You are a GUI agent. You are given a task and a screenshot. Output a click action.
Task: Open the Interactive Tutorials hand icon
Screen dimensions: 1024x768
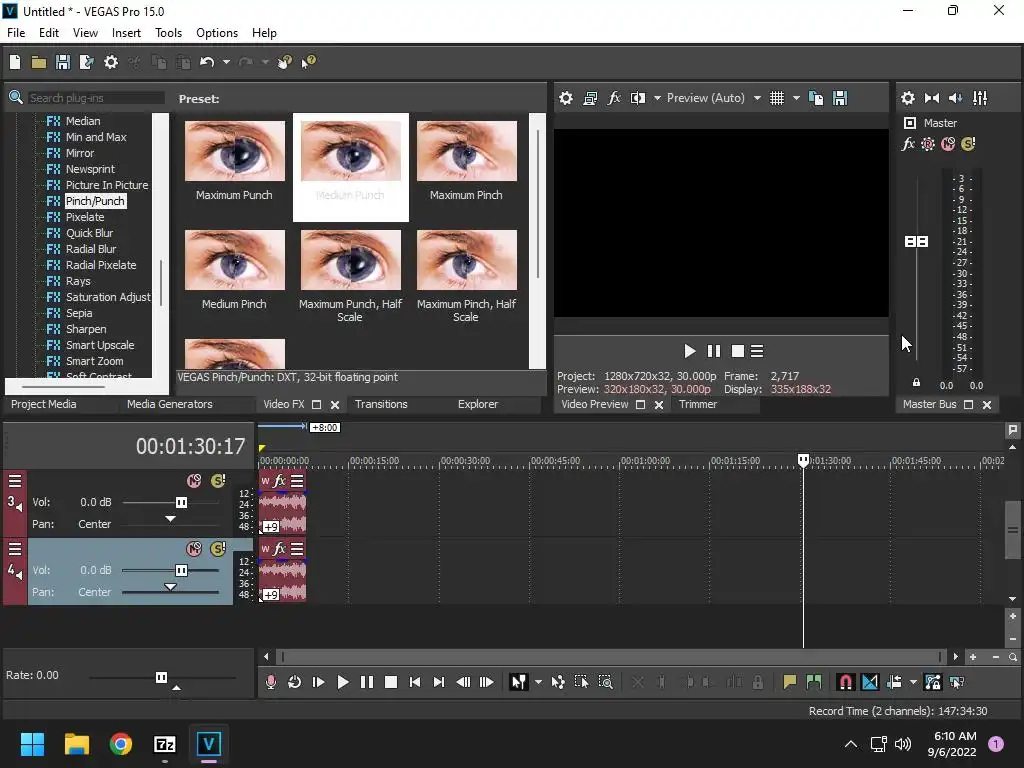pos(285,62)
